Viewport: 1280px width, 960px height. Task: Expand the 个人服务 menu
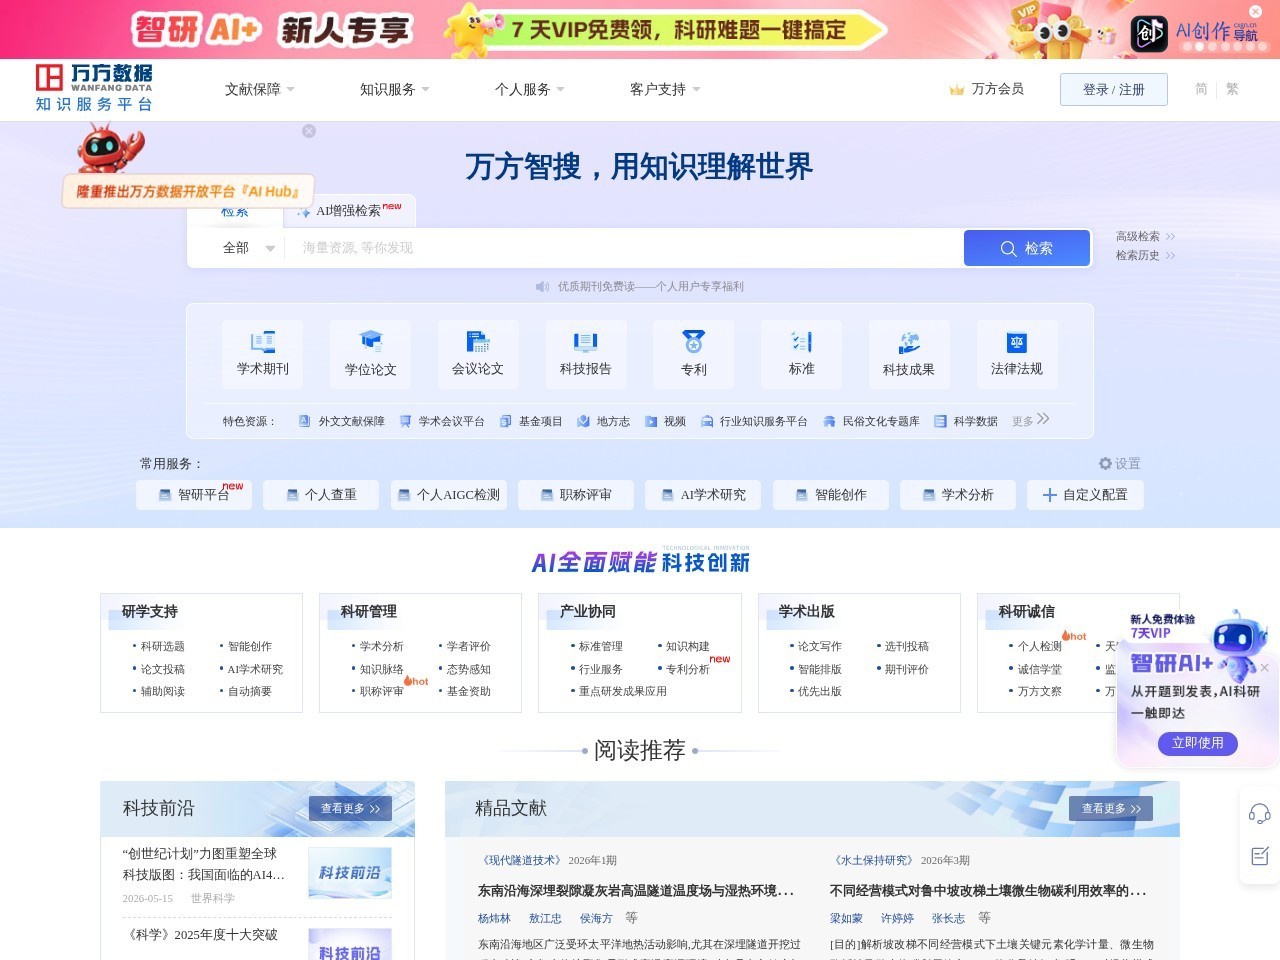(530, 90)
